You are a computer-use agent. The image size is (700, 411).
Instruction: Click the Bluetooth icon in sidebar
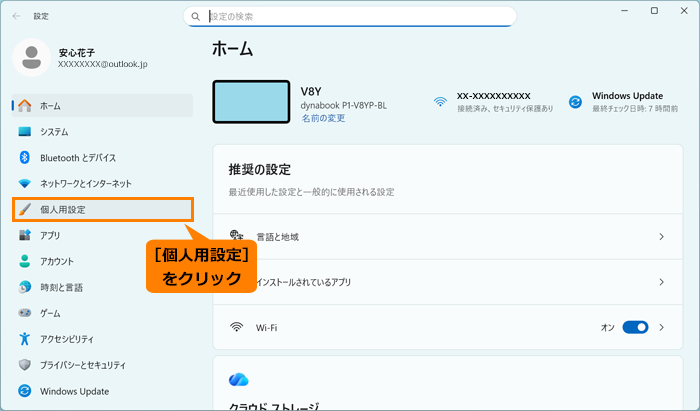coord(25,158)
